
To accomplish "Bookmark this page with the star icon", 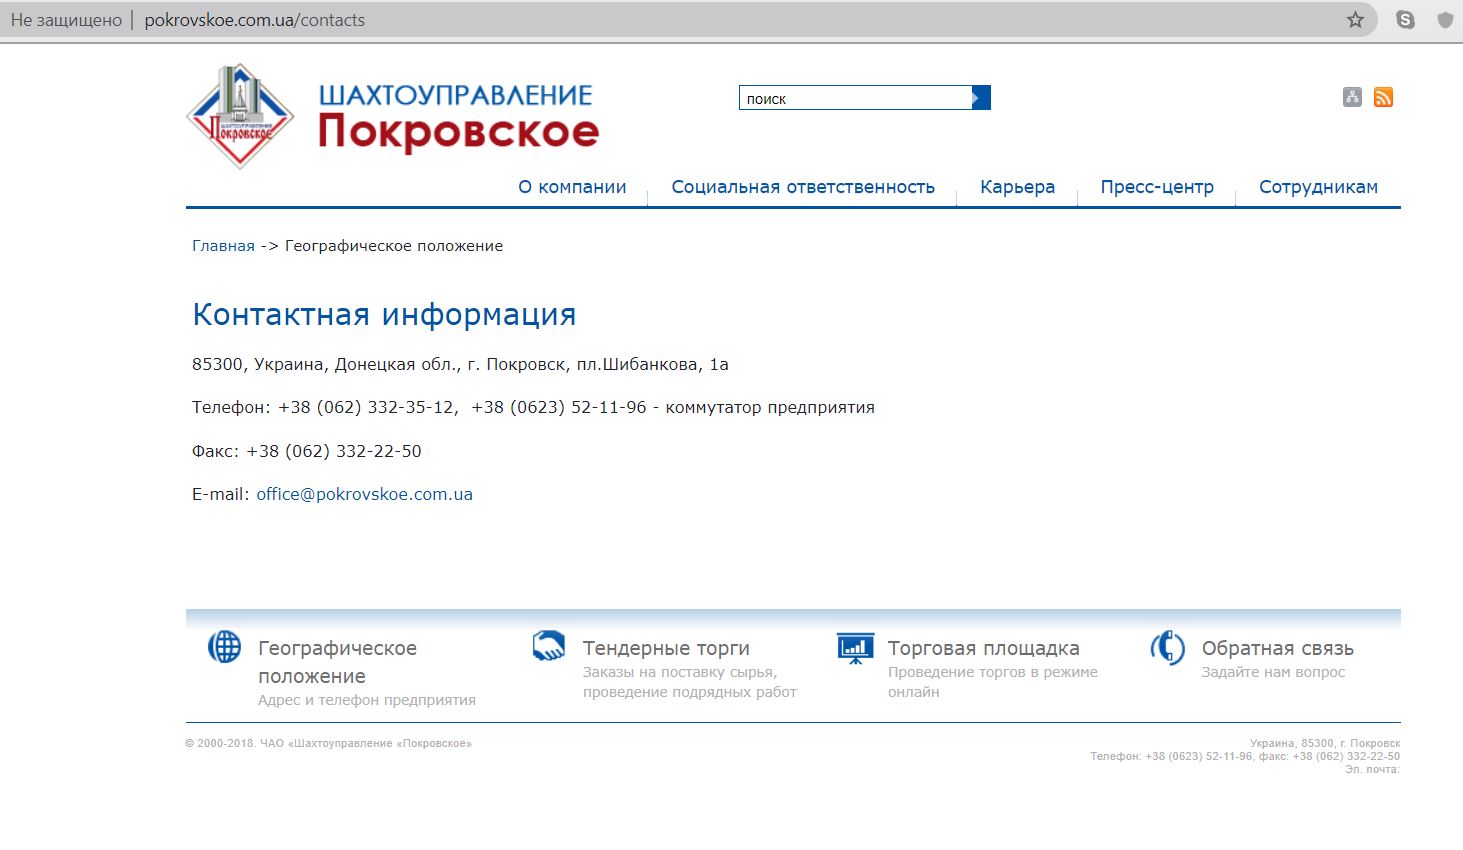I will 1355,20.
